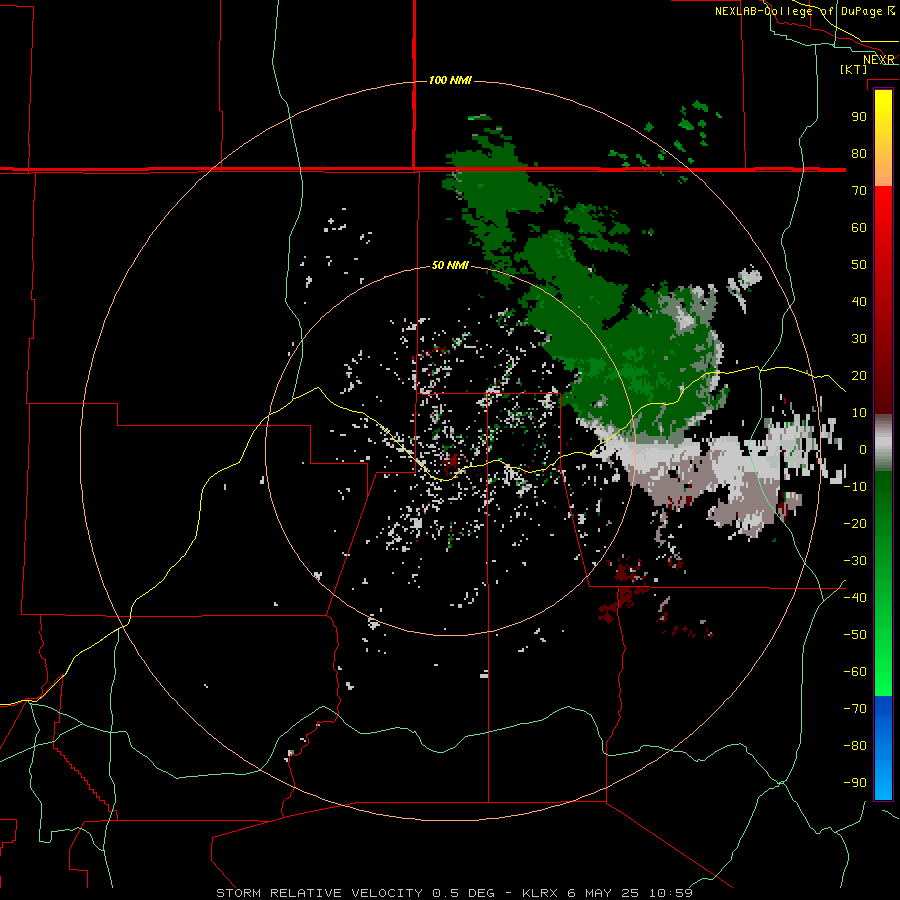Click the NEXLAB-College of DuPage header text

point(798,11)
